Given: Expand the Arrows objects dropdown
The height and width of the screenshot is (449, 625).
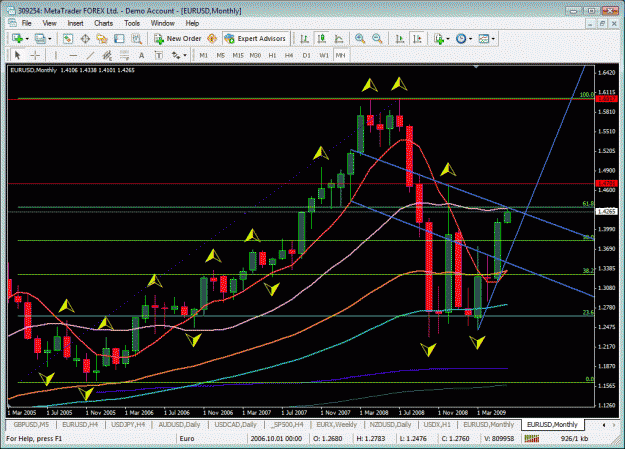Looking at the screenshot, I should (x=185, y=55).
